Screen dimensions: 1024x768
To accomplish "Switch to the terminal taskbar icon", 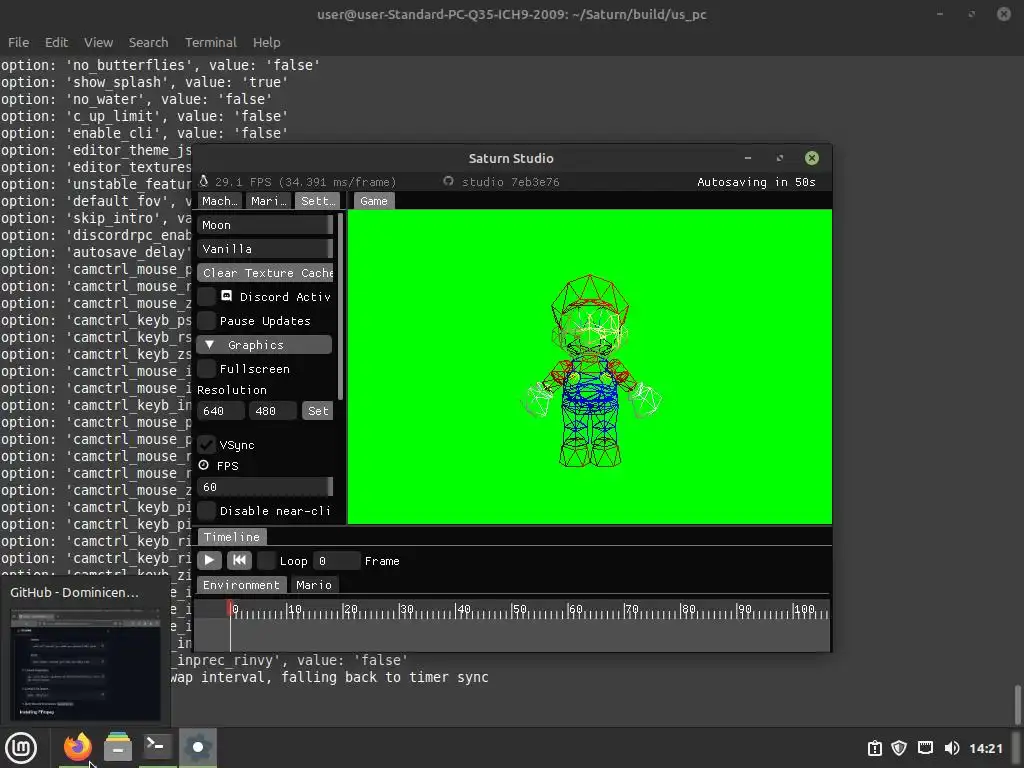I will click(157, 747).
